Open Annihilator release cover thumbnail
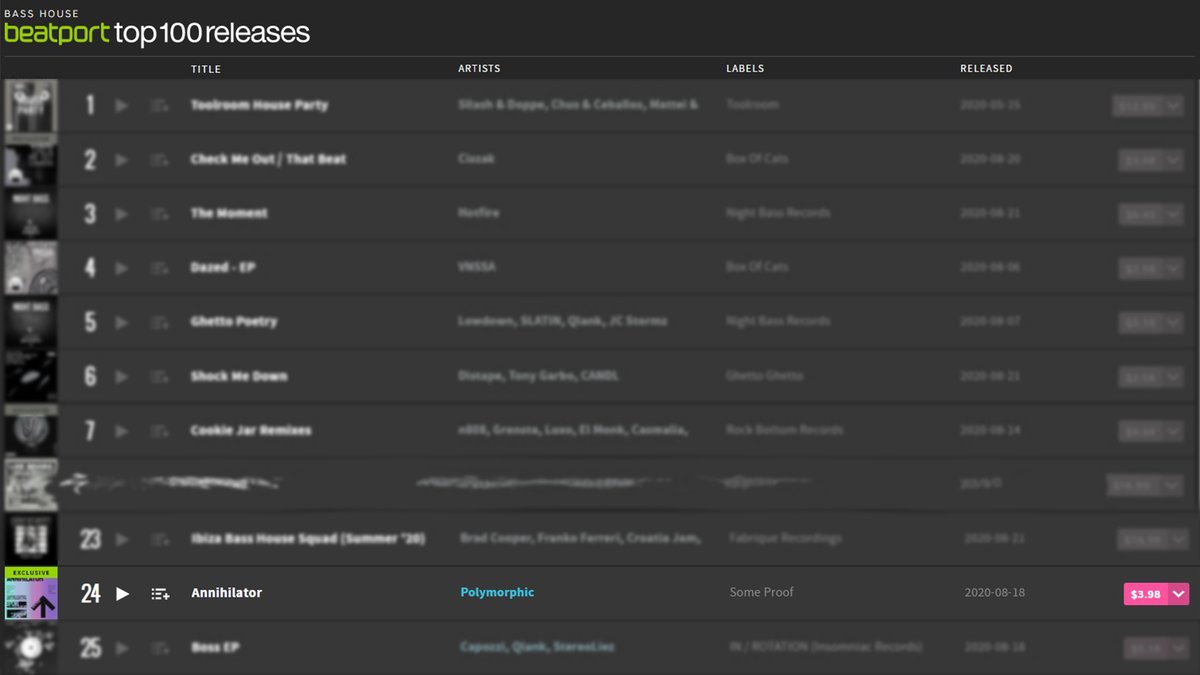 (x=31, y=594)
